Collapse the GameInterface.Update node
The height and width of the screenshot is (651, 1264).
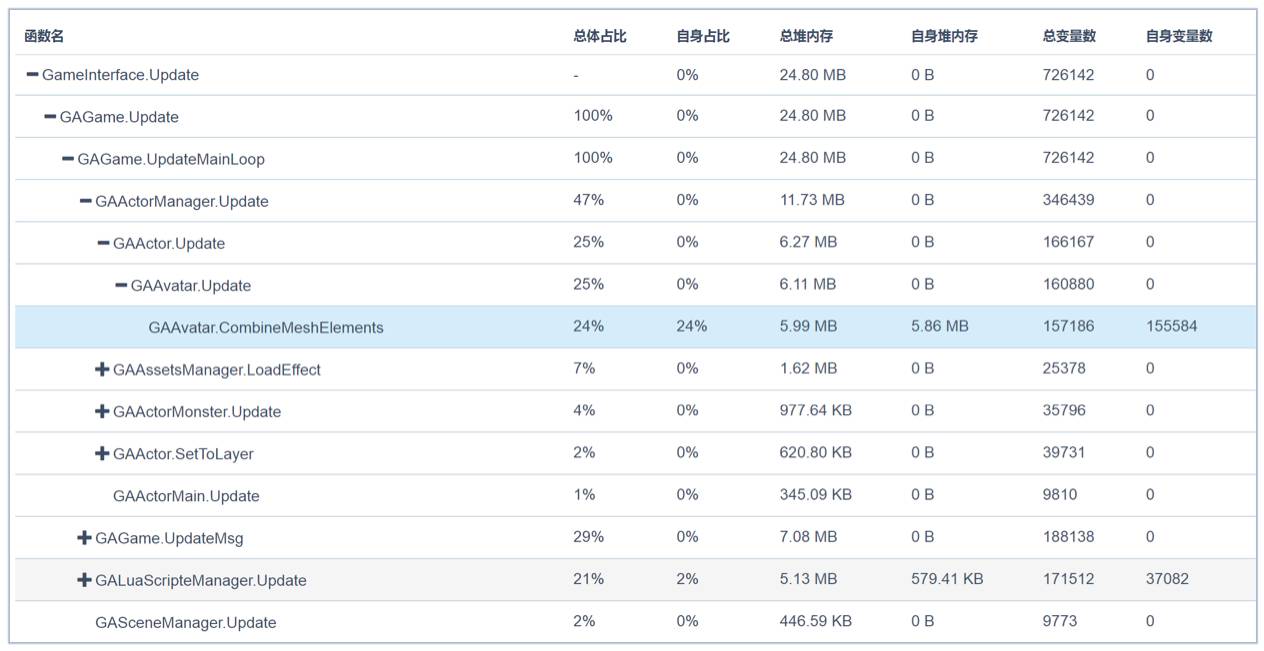32,75
